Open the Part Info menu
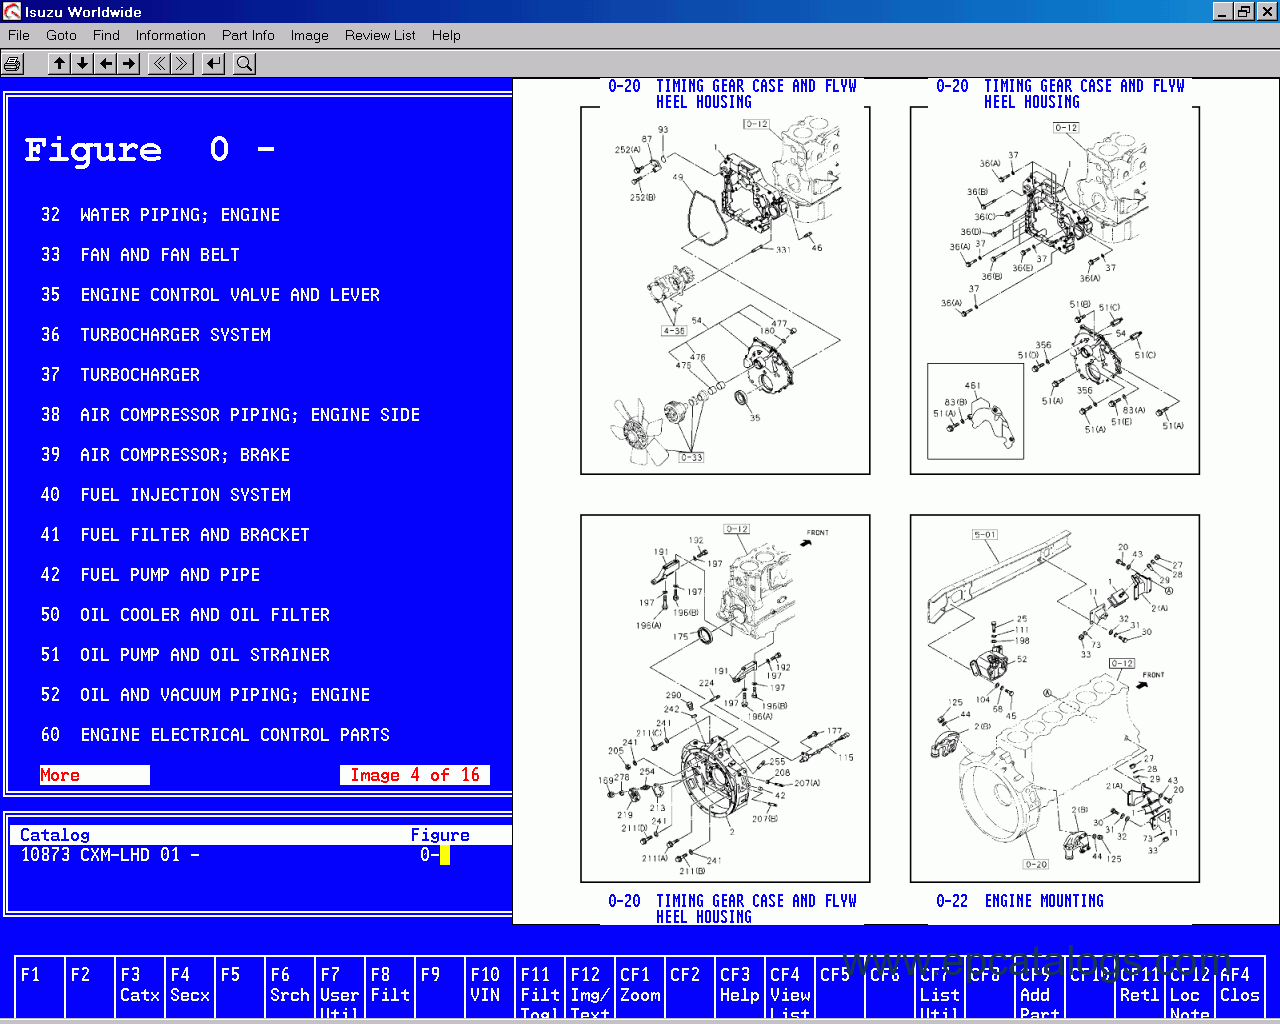Screen dimensions: 1280x1024 coord(248,35)
